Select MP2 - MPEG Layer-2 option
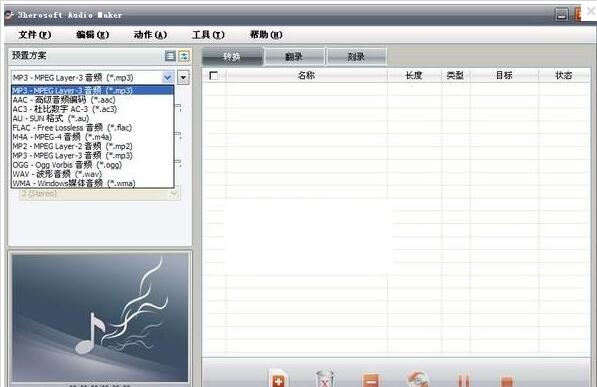Screen dimensions: 597x387 pyautogui.click(x=93, y=146)
